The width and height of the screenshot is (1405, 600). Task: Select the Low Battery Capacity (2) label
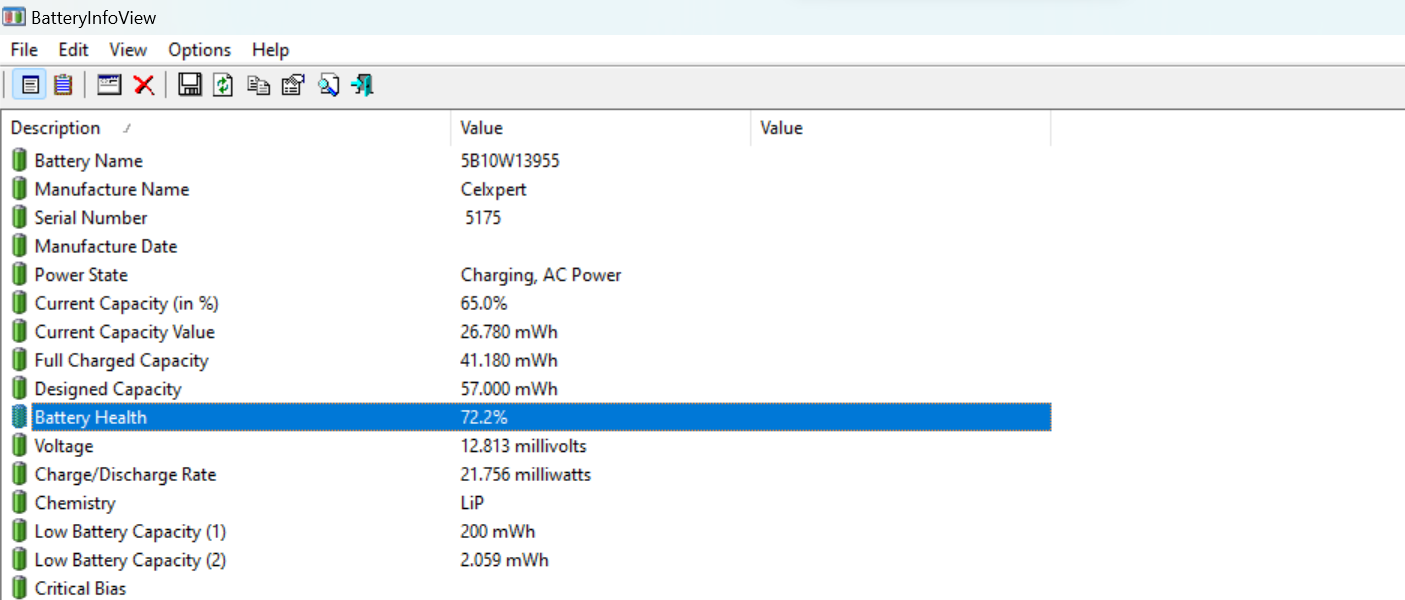tap(130, 560)
